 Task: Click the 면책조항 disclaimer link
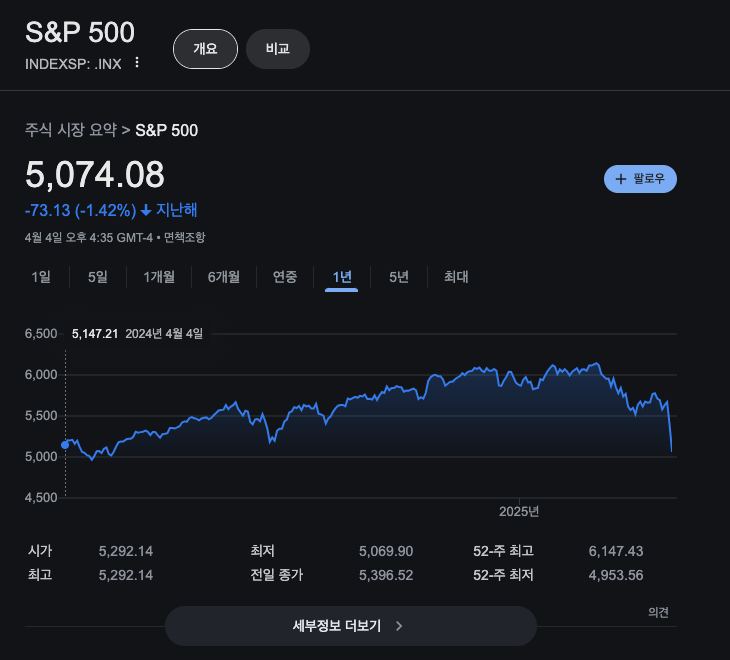[x=185, y=237]
